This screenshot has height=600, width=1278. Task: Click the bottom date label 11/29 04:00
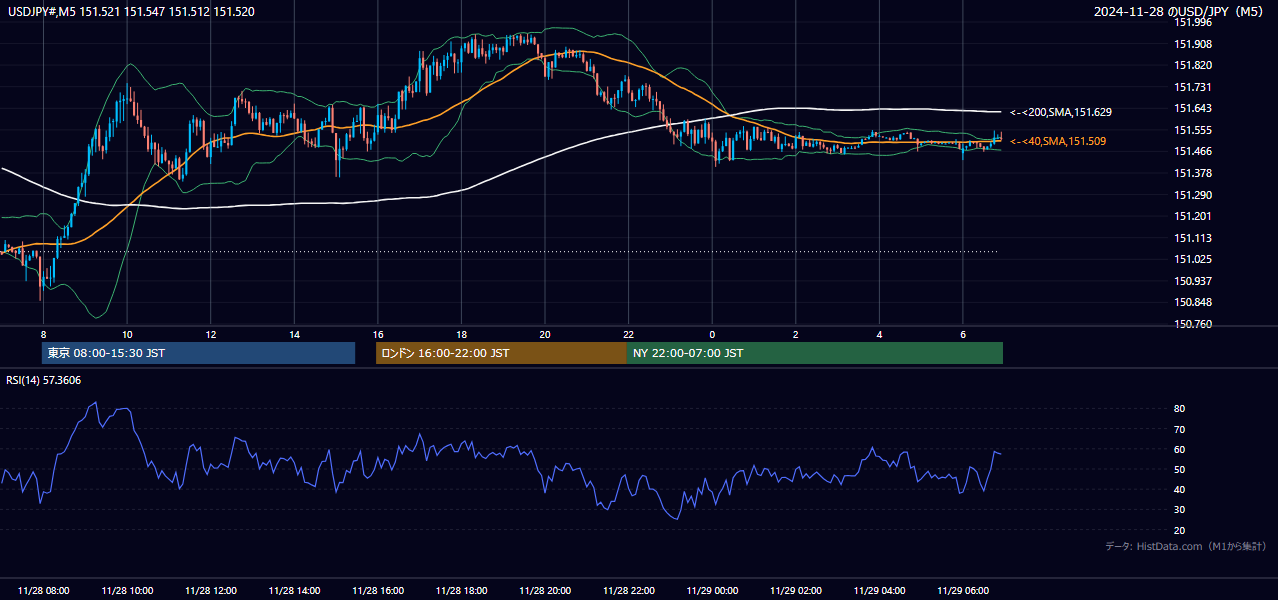click(x=880, y=591)
